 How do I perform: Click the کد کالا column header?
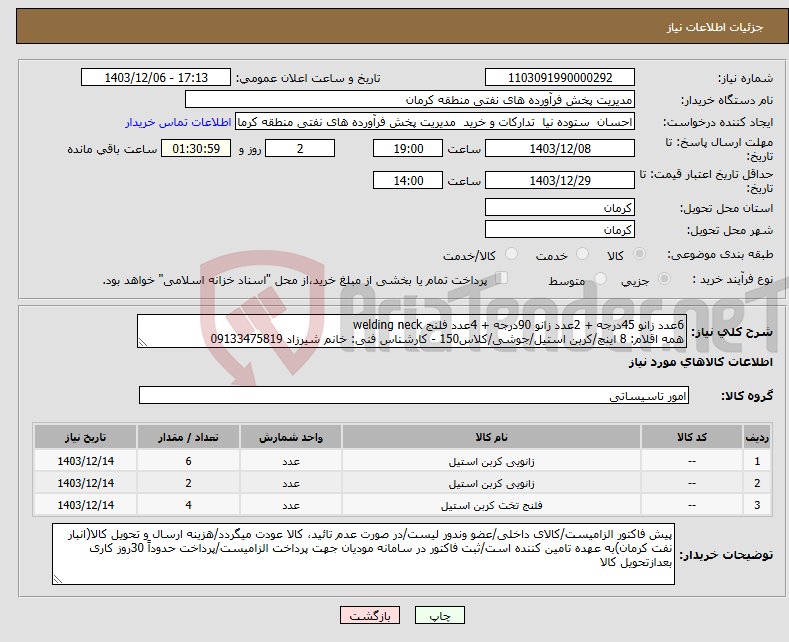[692, 437]
